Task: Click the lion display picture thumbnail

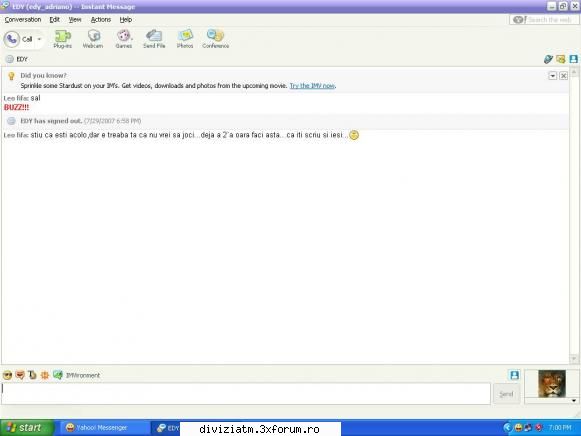Action: (x=552, y=383)
